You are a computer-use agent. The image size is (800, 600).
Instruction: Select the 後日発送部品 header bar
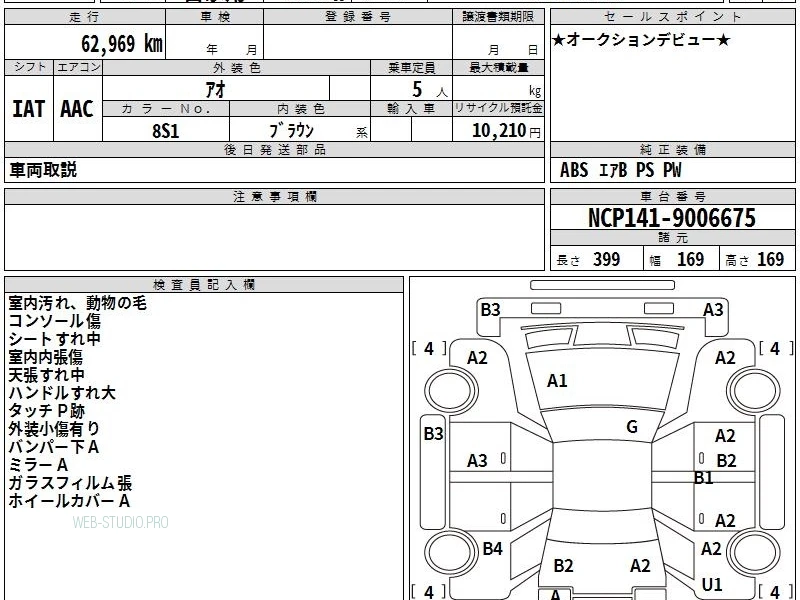coord(274,149)
